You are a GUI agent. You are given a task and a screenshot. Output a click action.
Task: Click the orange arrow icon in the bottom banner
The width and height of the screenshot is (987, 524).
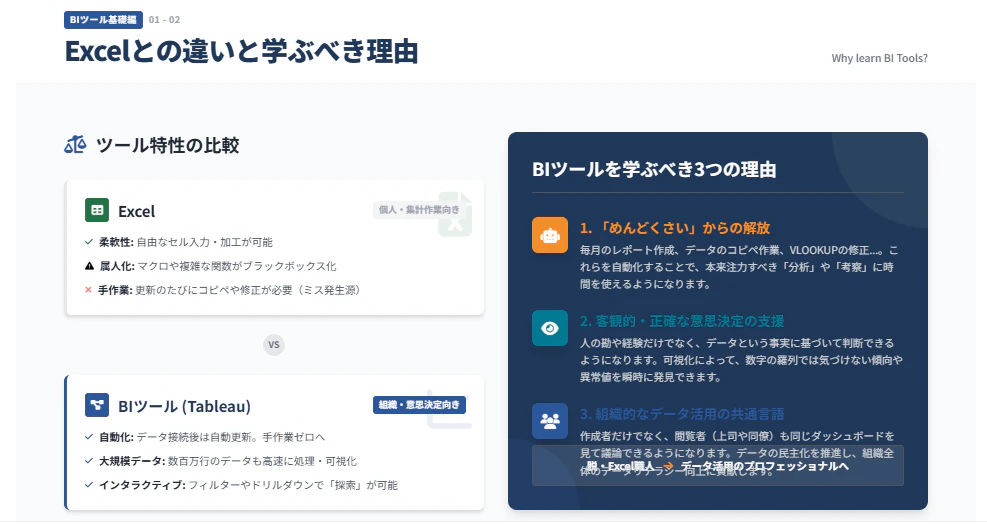[668, 466]
